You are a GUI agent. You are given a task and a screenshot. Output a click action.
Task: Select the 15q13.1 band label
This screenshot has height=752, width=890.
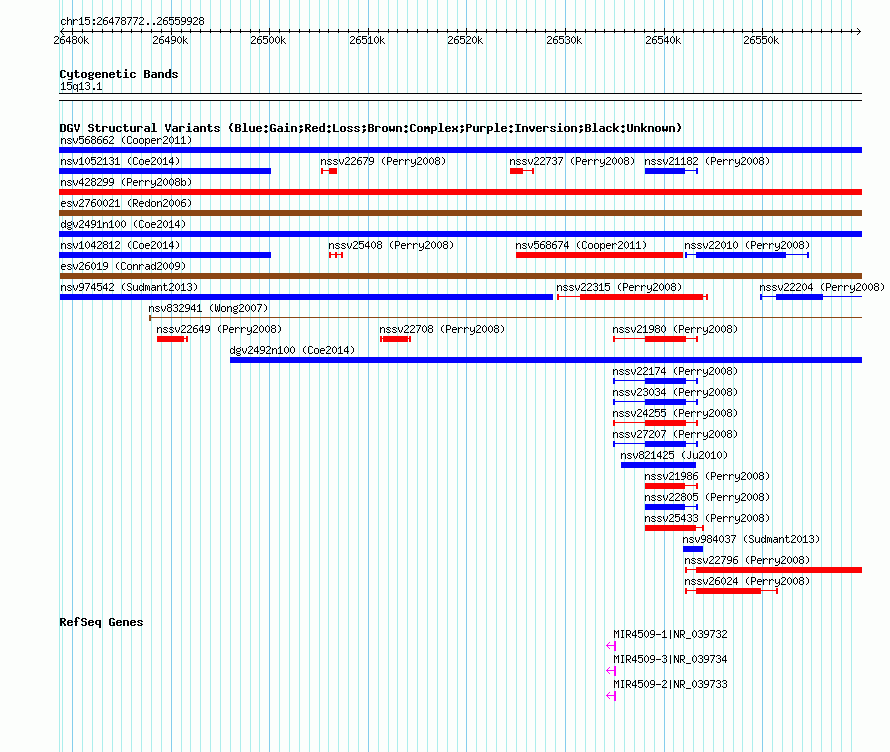pyautogui.click(x=81, y=86)
